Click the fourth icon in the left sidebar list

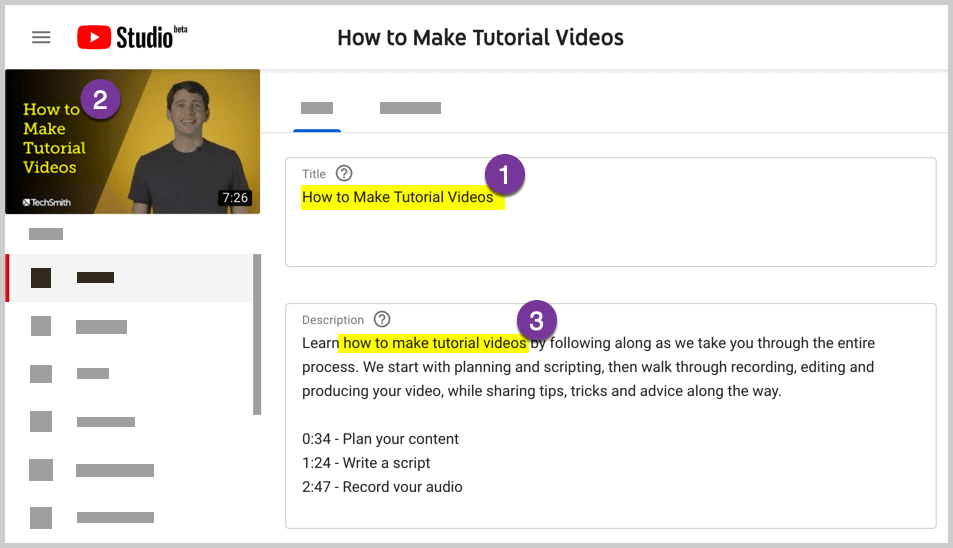pyautogui.click(x=41, y=422)
